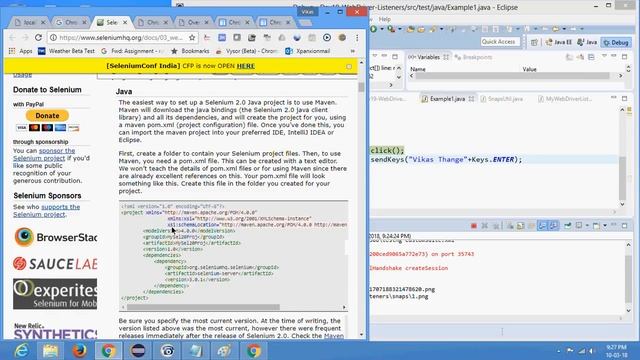The image size is (640, 360).
Task: Click the click(); code line in the editor
Action: click(x=387, y=150)
